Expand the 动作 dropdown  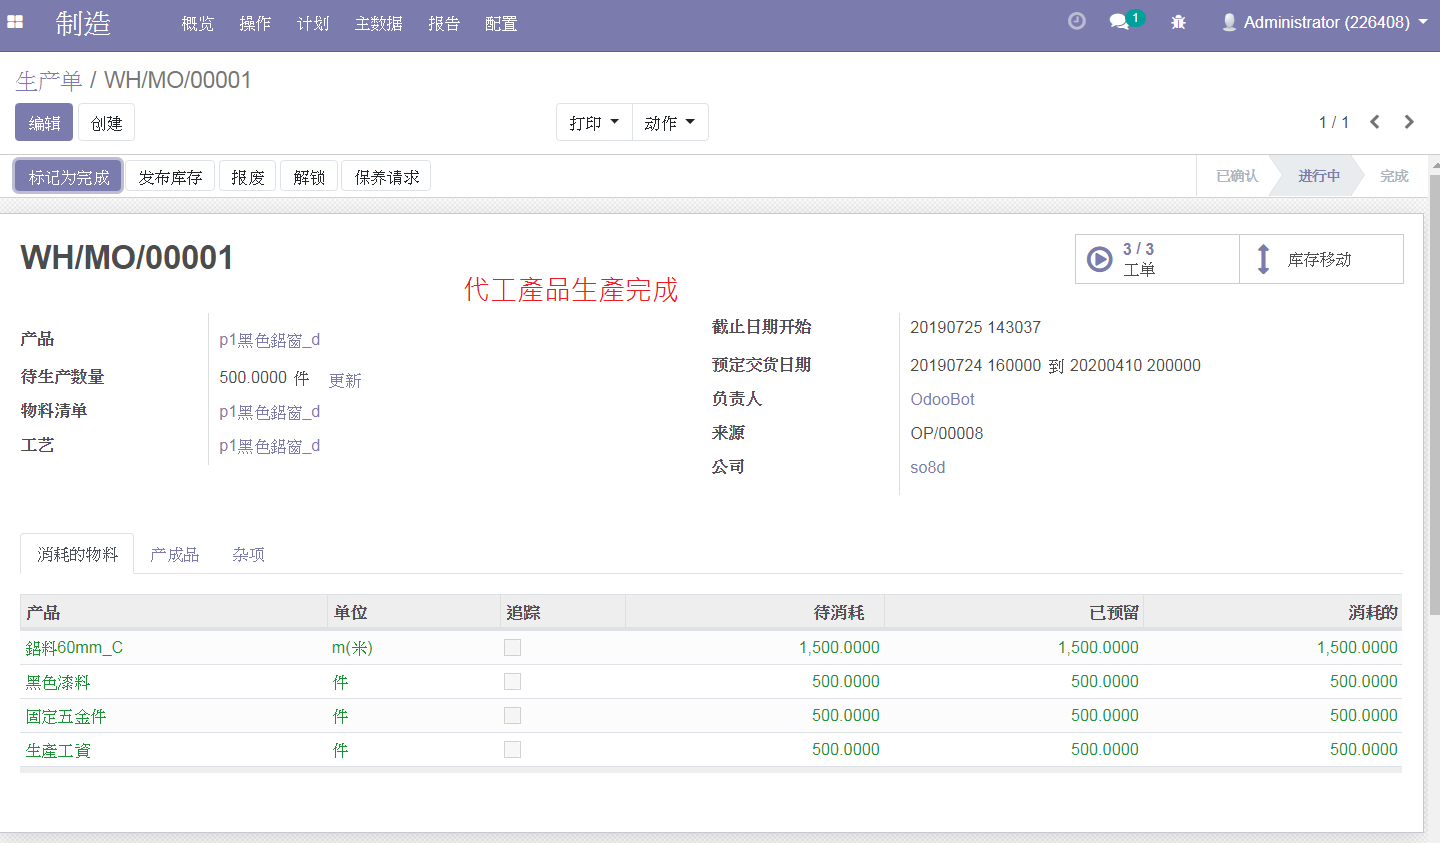(670, 122)
